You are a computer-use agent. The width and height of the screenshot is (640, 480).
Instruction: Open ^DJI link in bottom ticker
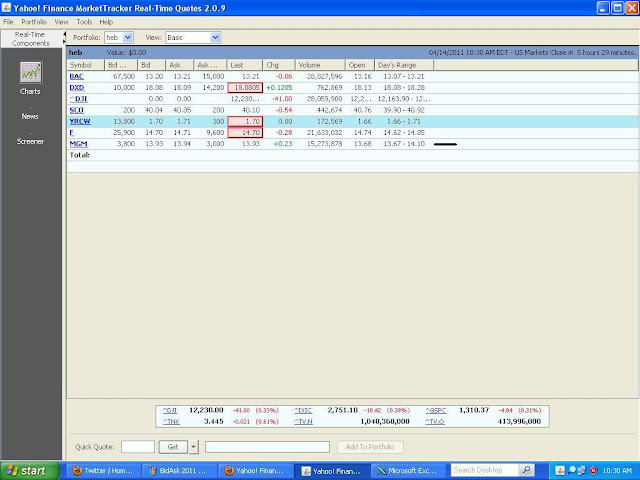tap(170, 410)
